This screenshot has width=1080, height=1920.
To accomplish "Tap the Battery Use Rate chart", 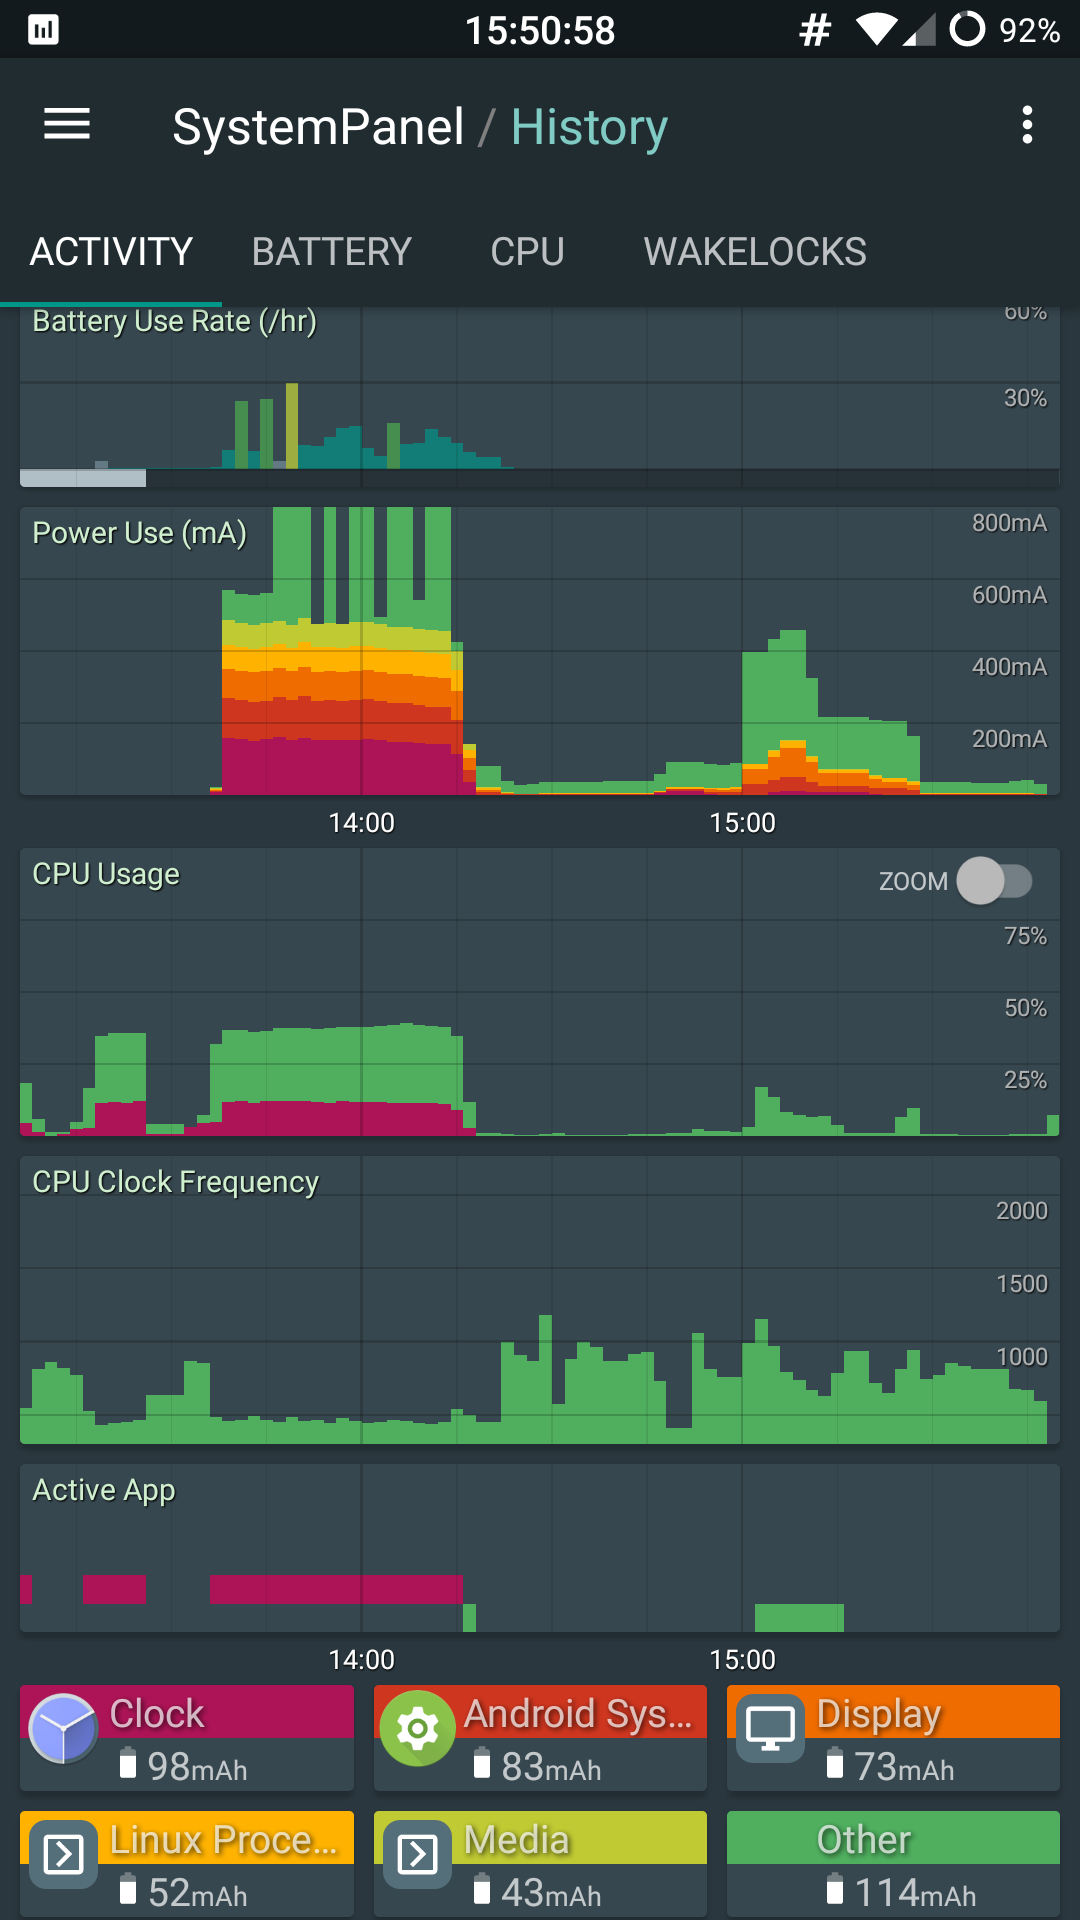I will tap(540, 398).
